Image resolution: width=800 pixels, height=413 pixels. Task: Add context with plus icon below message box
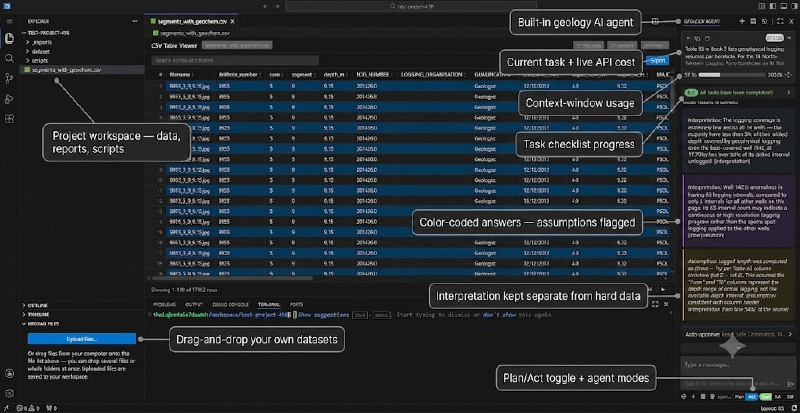pyautogui.click(x=693, y=397)
